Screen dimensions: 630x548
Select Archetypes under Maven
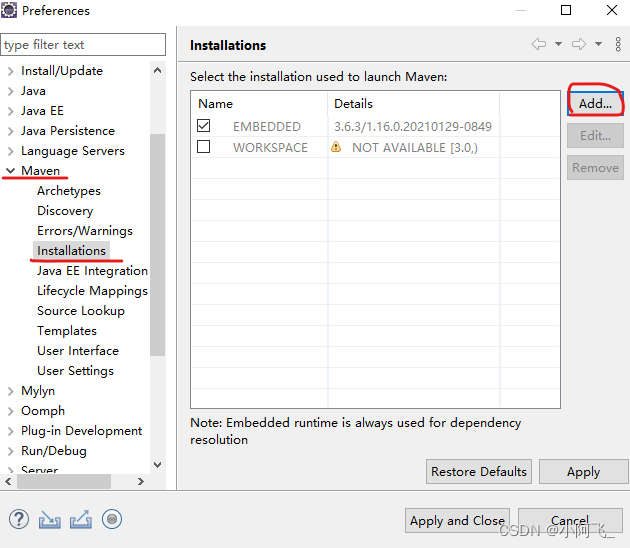pos(69,191)
